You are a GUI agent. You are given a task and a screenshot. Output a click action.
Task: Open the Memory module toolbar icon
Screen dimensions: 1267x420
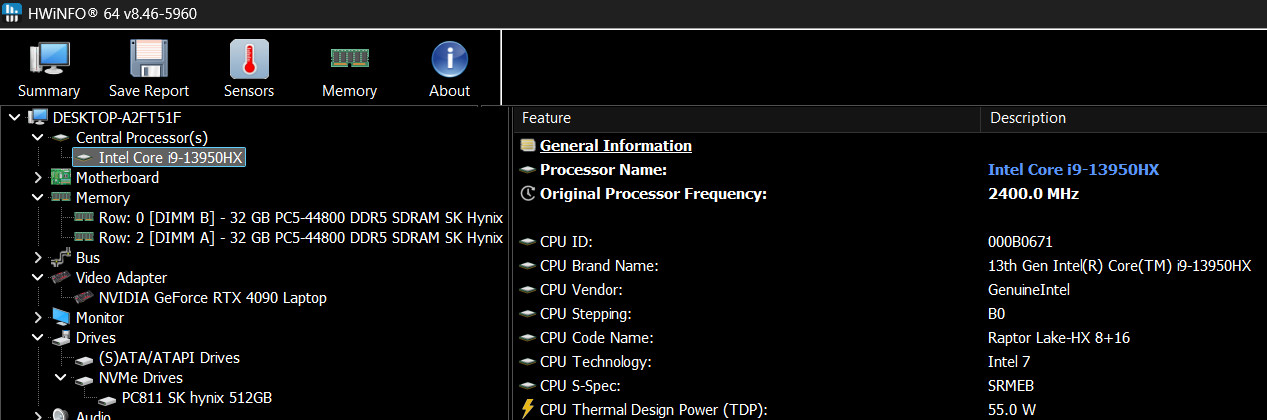(x=349, y=59)
